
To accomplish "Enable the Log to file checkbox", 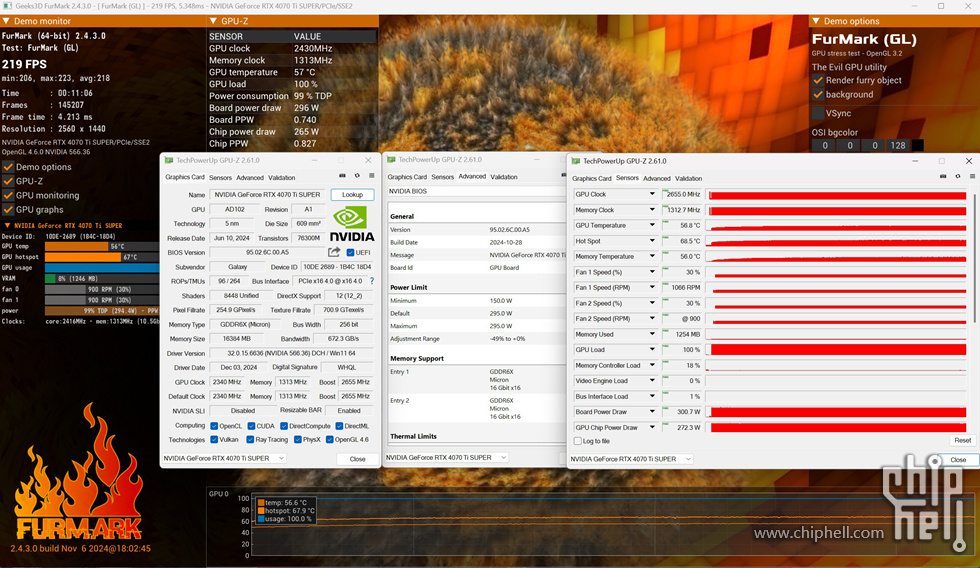I will click(x=578, y=441).
